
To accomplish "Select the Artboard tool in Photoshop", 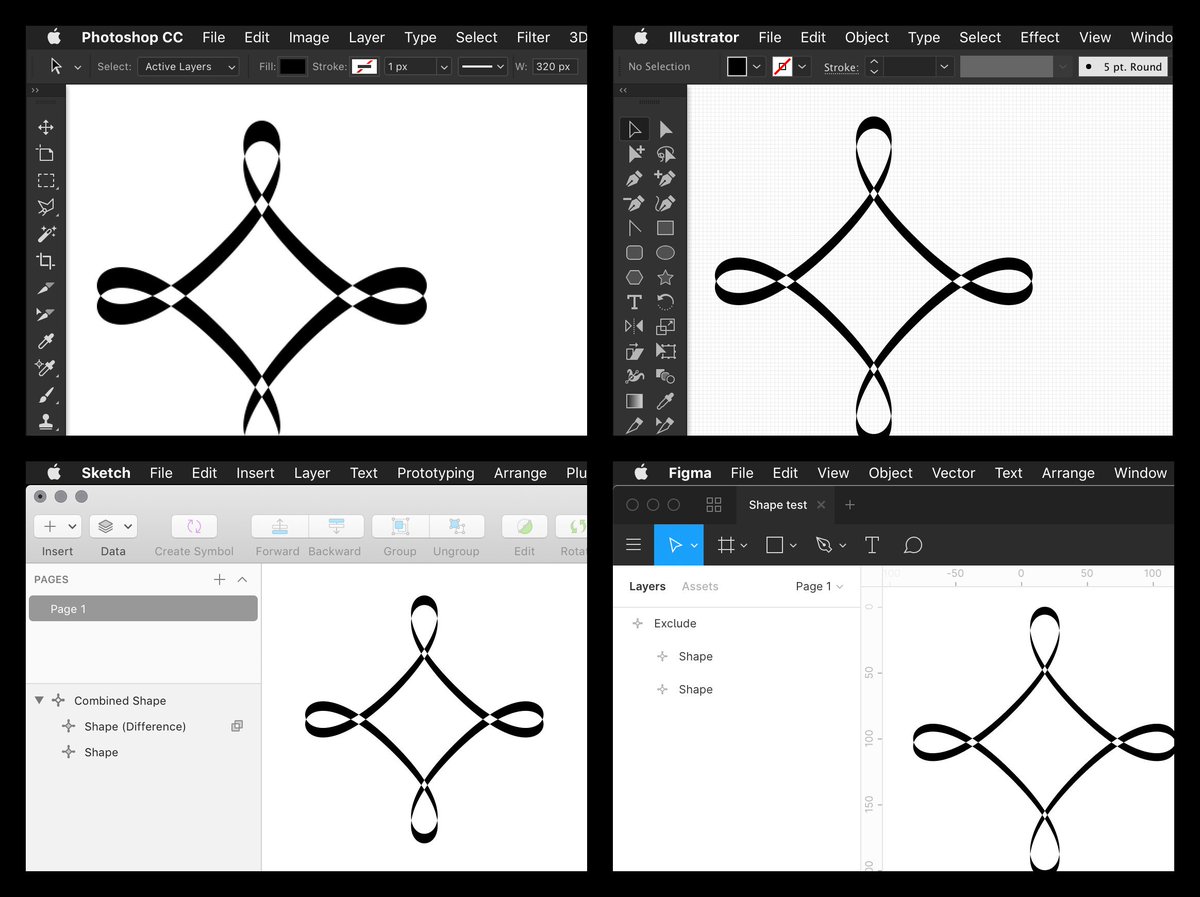I will click(x=45, y=153).
